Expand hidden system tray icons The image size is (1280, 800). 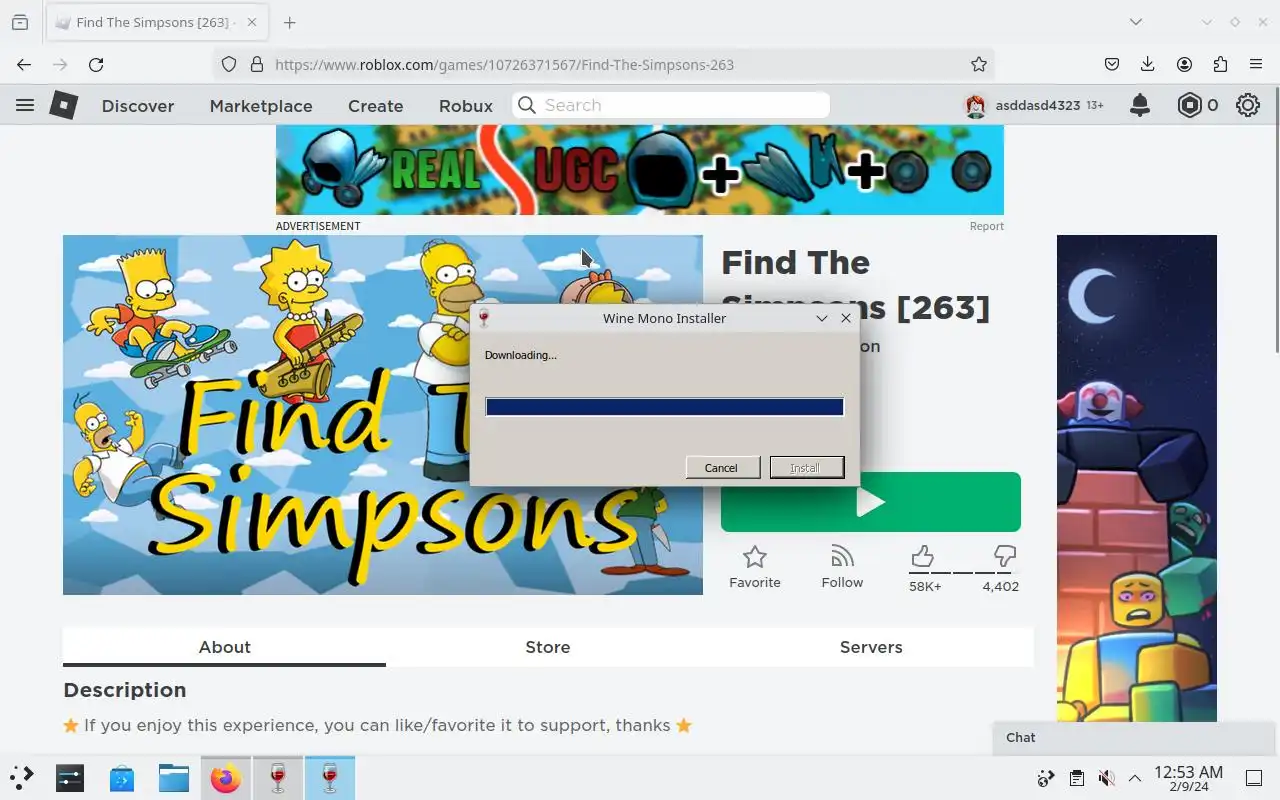point(1135,778)
